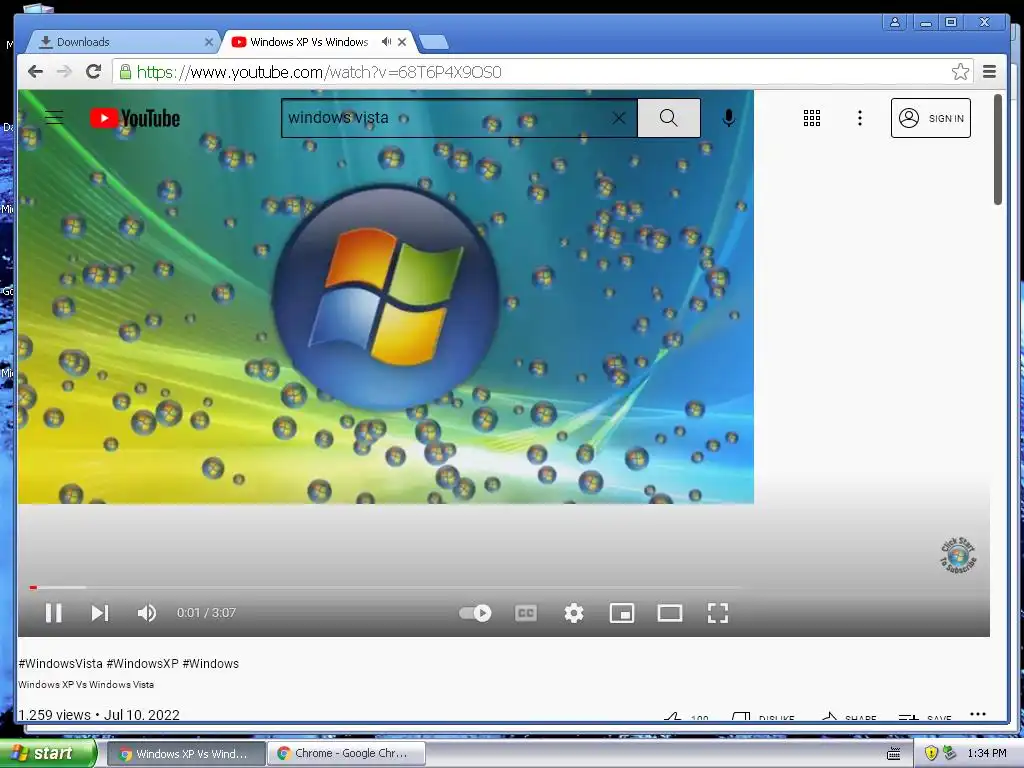Reload the current page
Image resolution: width=1024 pixels, height=768 pixels.
tap(93, 72)
